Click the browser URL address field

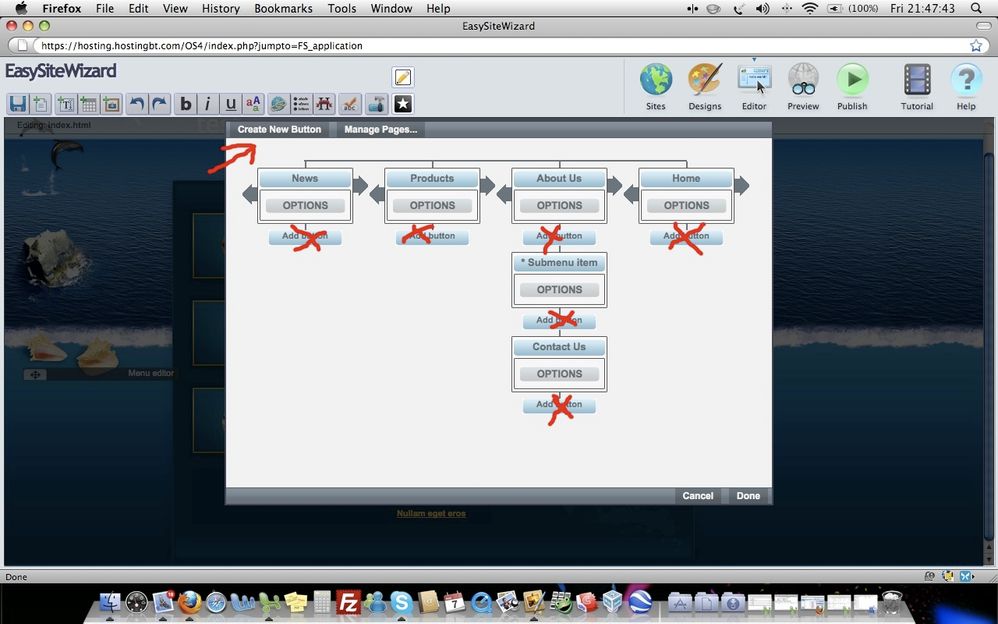500,46
